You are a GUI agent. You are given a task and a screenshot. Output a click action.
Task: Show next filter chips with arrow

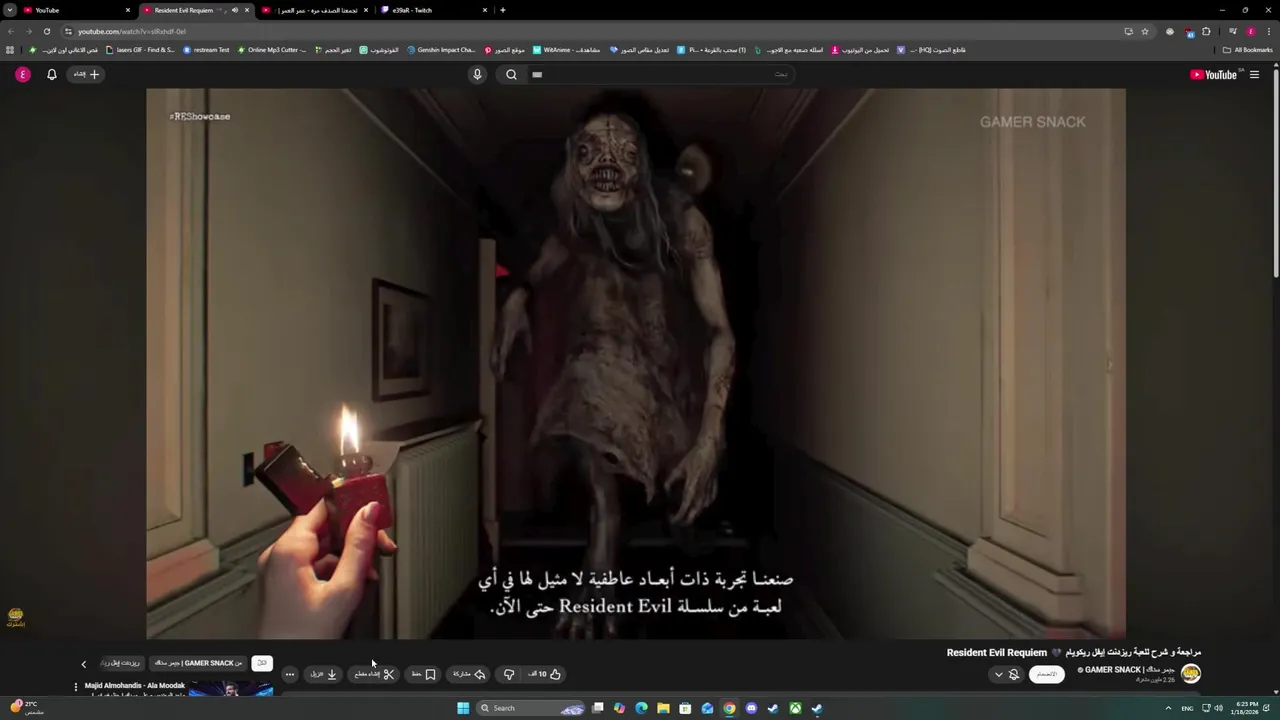tap(84, 663)
